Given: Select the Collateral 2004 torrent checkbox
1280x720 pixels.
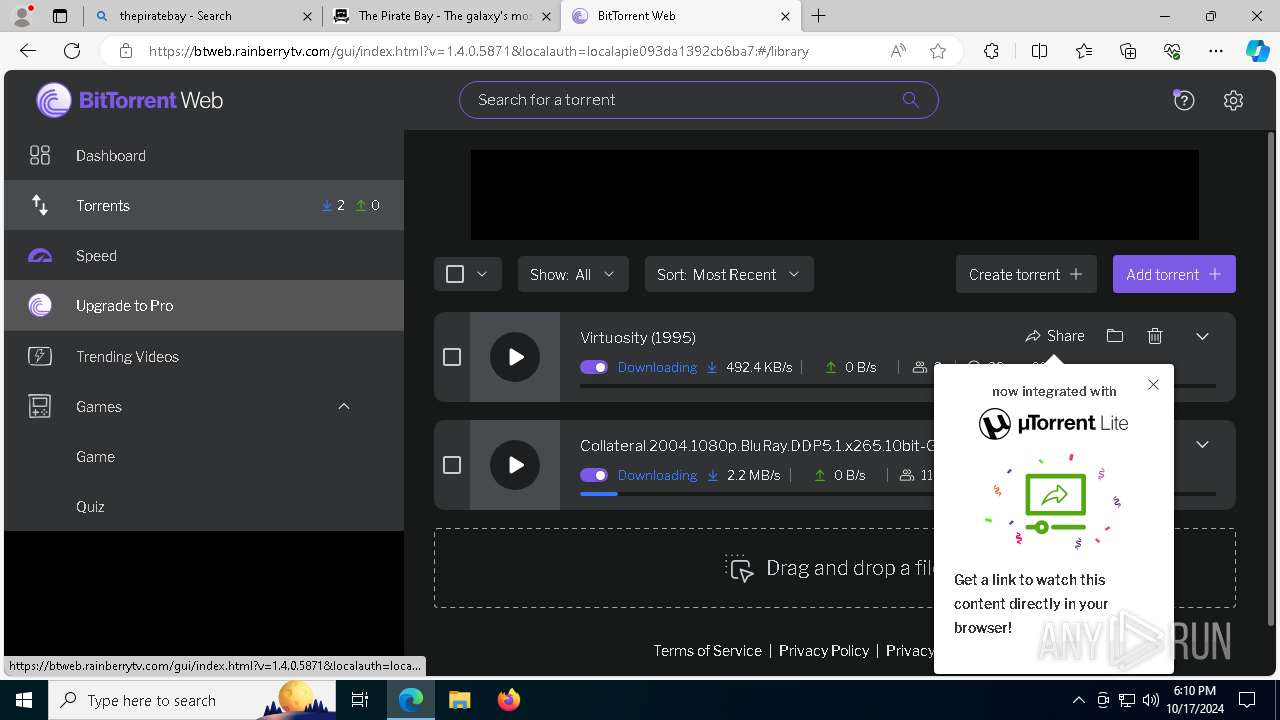Looking at the screenshot, I should click(x=452, y=465).
